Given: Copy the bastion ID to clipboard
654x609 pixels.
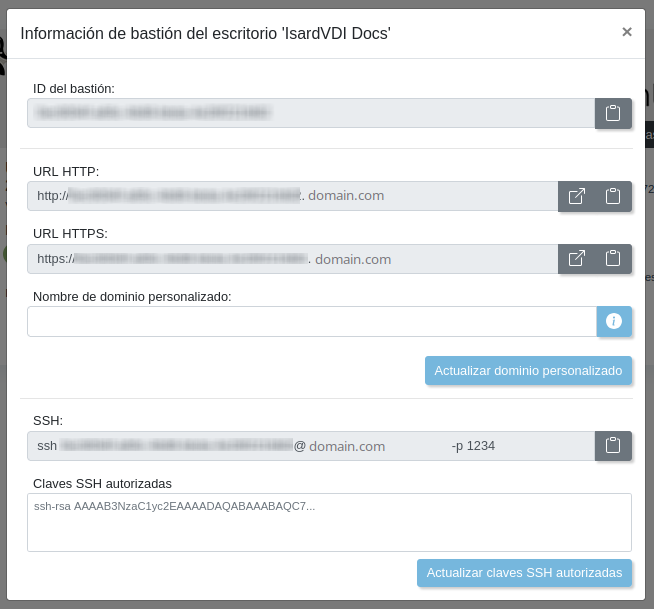Looking at the screenshot, I should (x=613, y=114).
